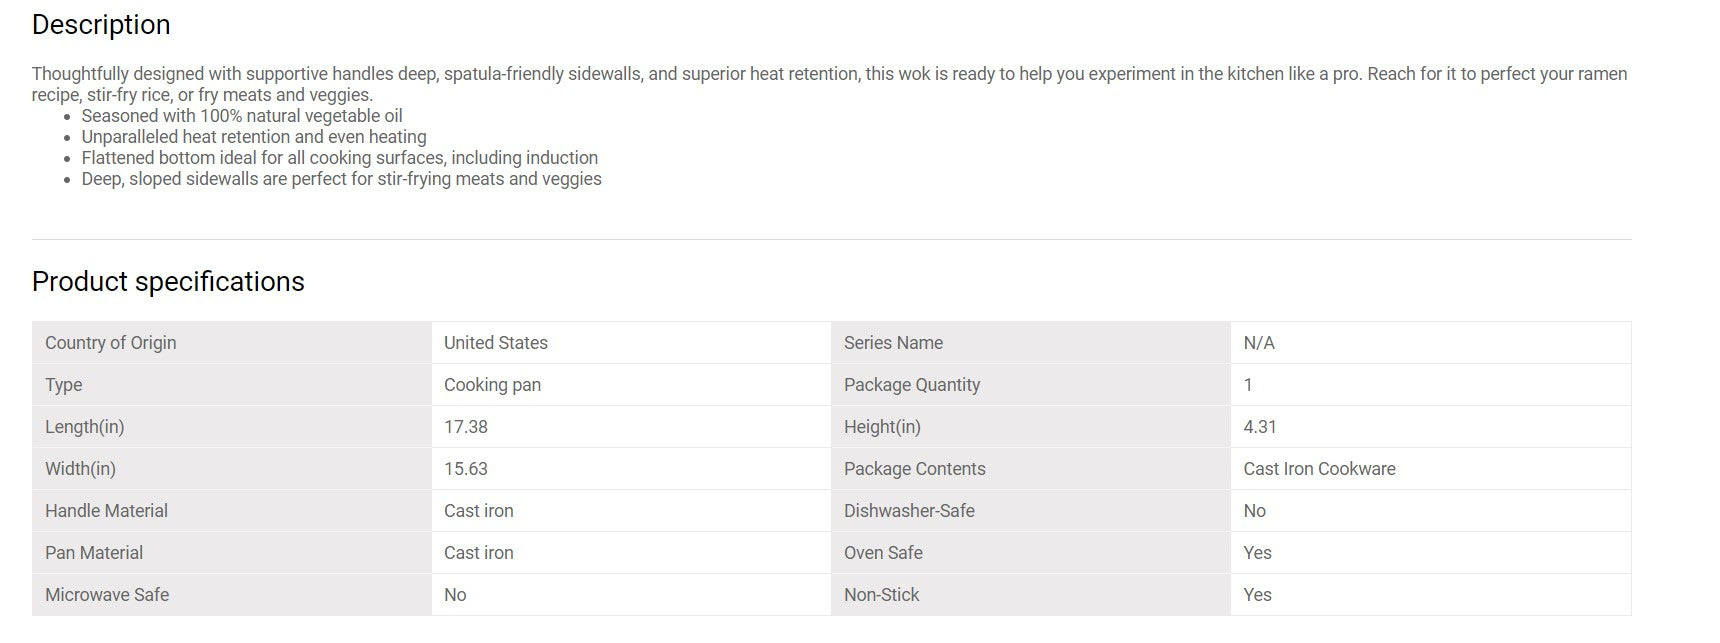The height and width of the screenshot is (643, 1720).
Task: Select the 'United States' value cell
Action: 496,343
